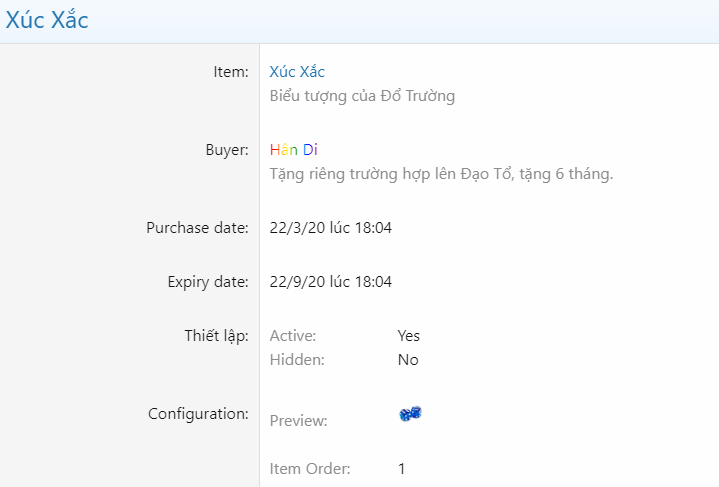Click the Xúc Xắc page title heading
This screenshot has width=719, height=487.
click(47, 20)
